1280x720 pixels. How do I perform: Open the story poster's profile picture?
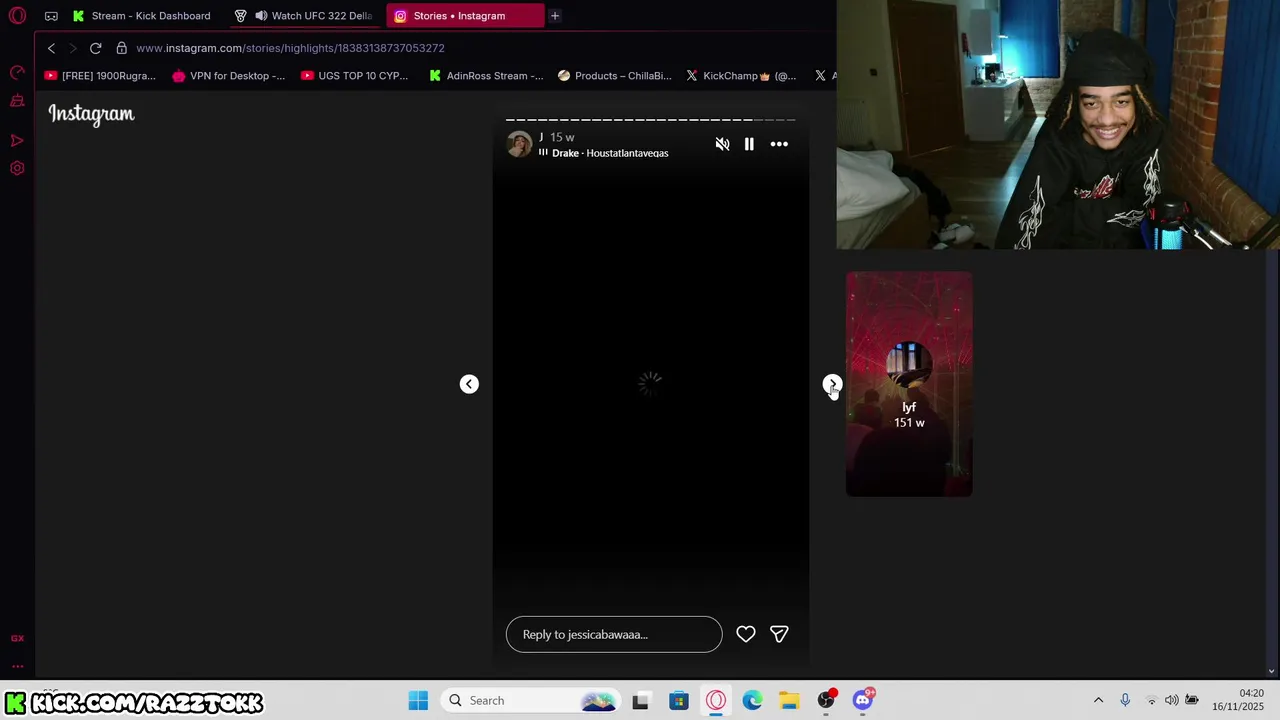519,145
